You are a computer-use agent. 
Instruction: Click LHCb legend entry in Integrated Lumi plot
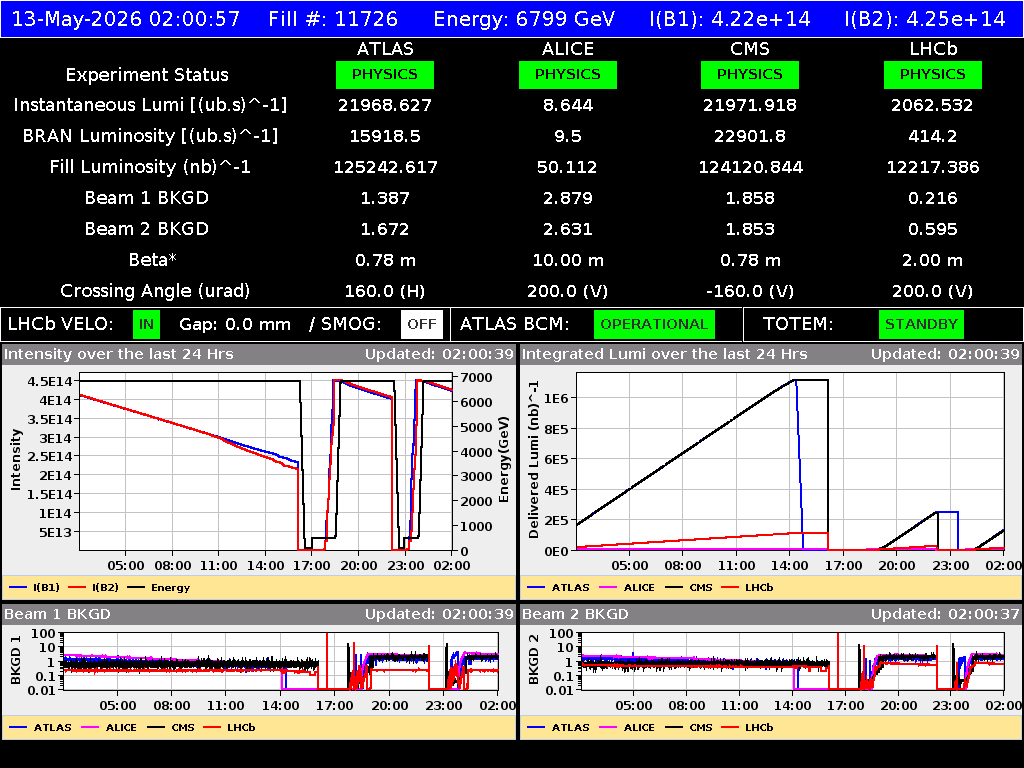pos(748,587)
